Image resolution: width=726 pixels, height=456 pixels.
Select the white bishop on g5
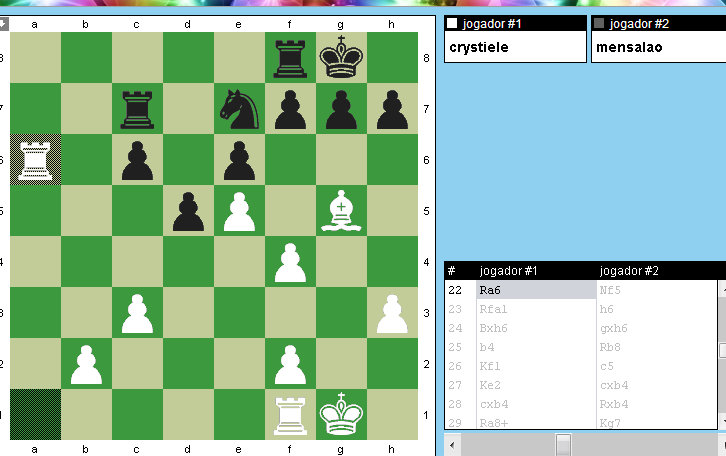pyautogui.click(x=341, y=211)
